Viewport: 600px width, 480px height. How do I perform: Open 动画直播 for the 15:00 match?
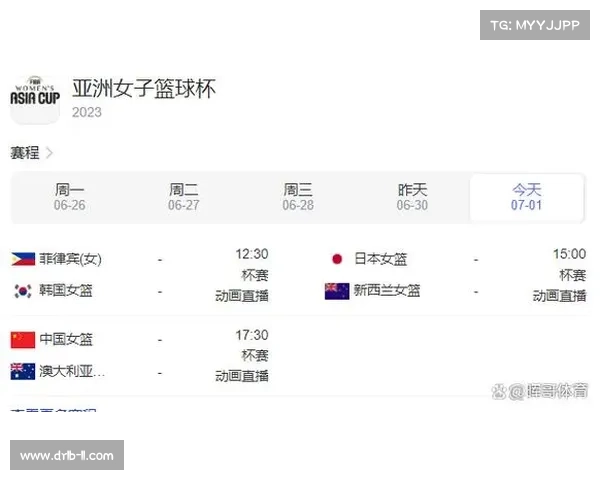[559, 296]
